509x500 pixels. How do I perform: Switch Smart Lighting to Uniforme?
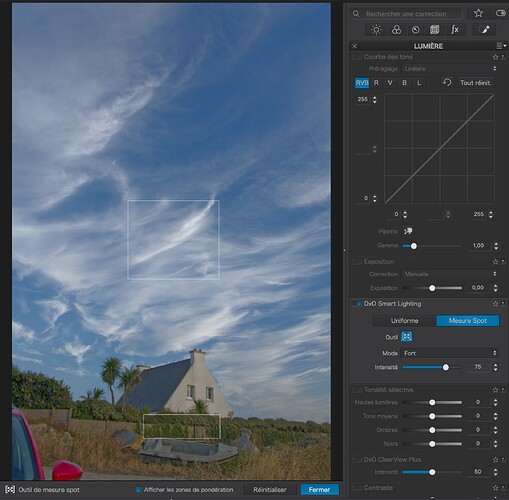404,321
